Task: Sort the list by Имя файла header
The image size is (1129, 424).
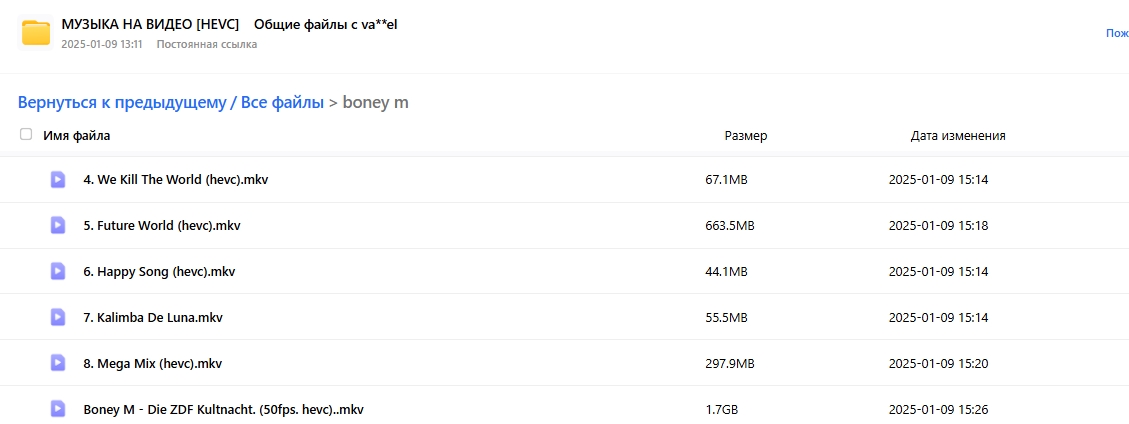Action: (76, 135)
